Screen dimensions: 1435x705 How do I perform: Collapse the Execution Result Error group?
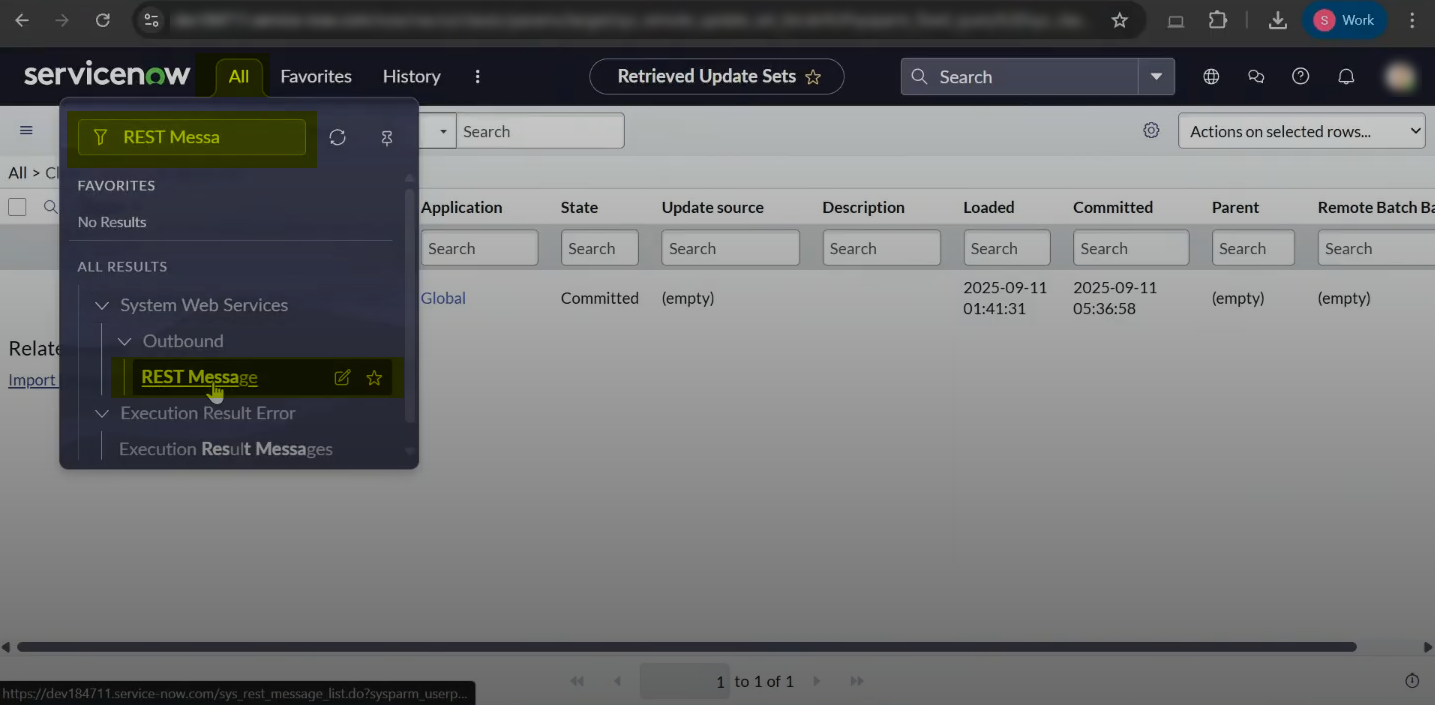coord(101,413)
